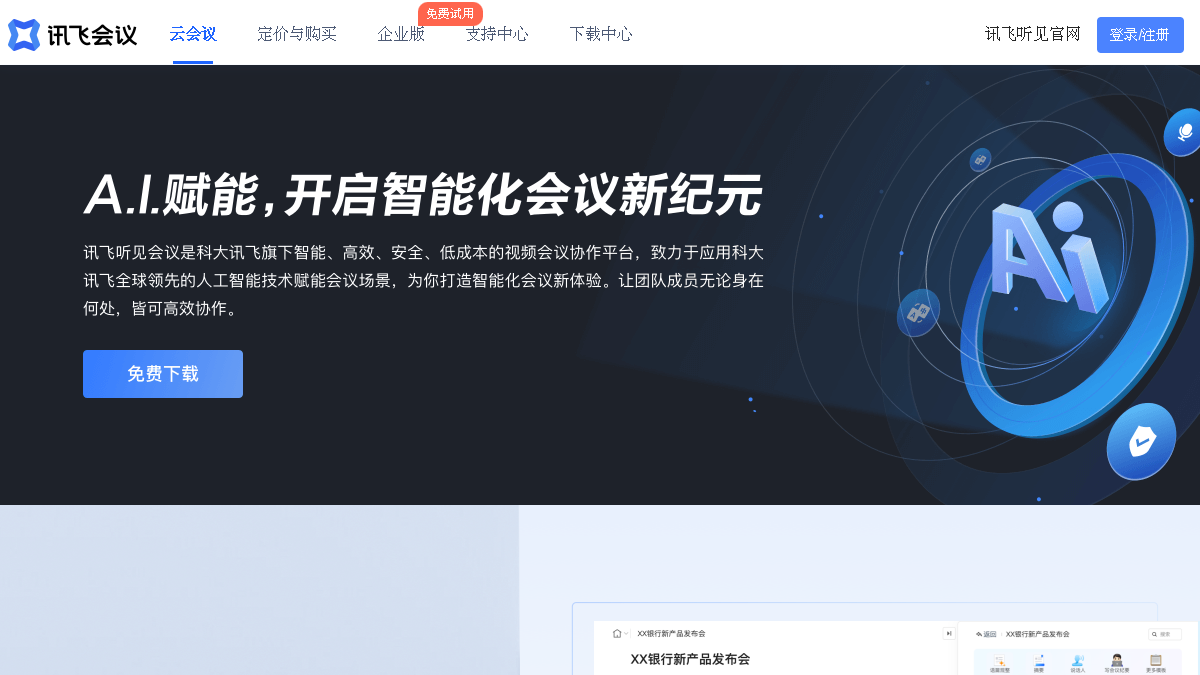The width and height of the screenshot is (1200, 675).
Task: Select the 云会议 navigation tab
Action: 193,34
